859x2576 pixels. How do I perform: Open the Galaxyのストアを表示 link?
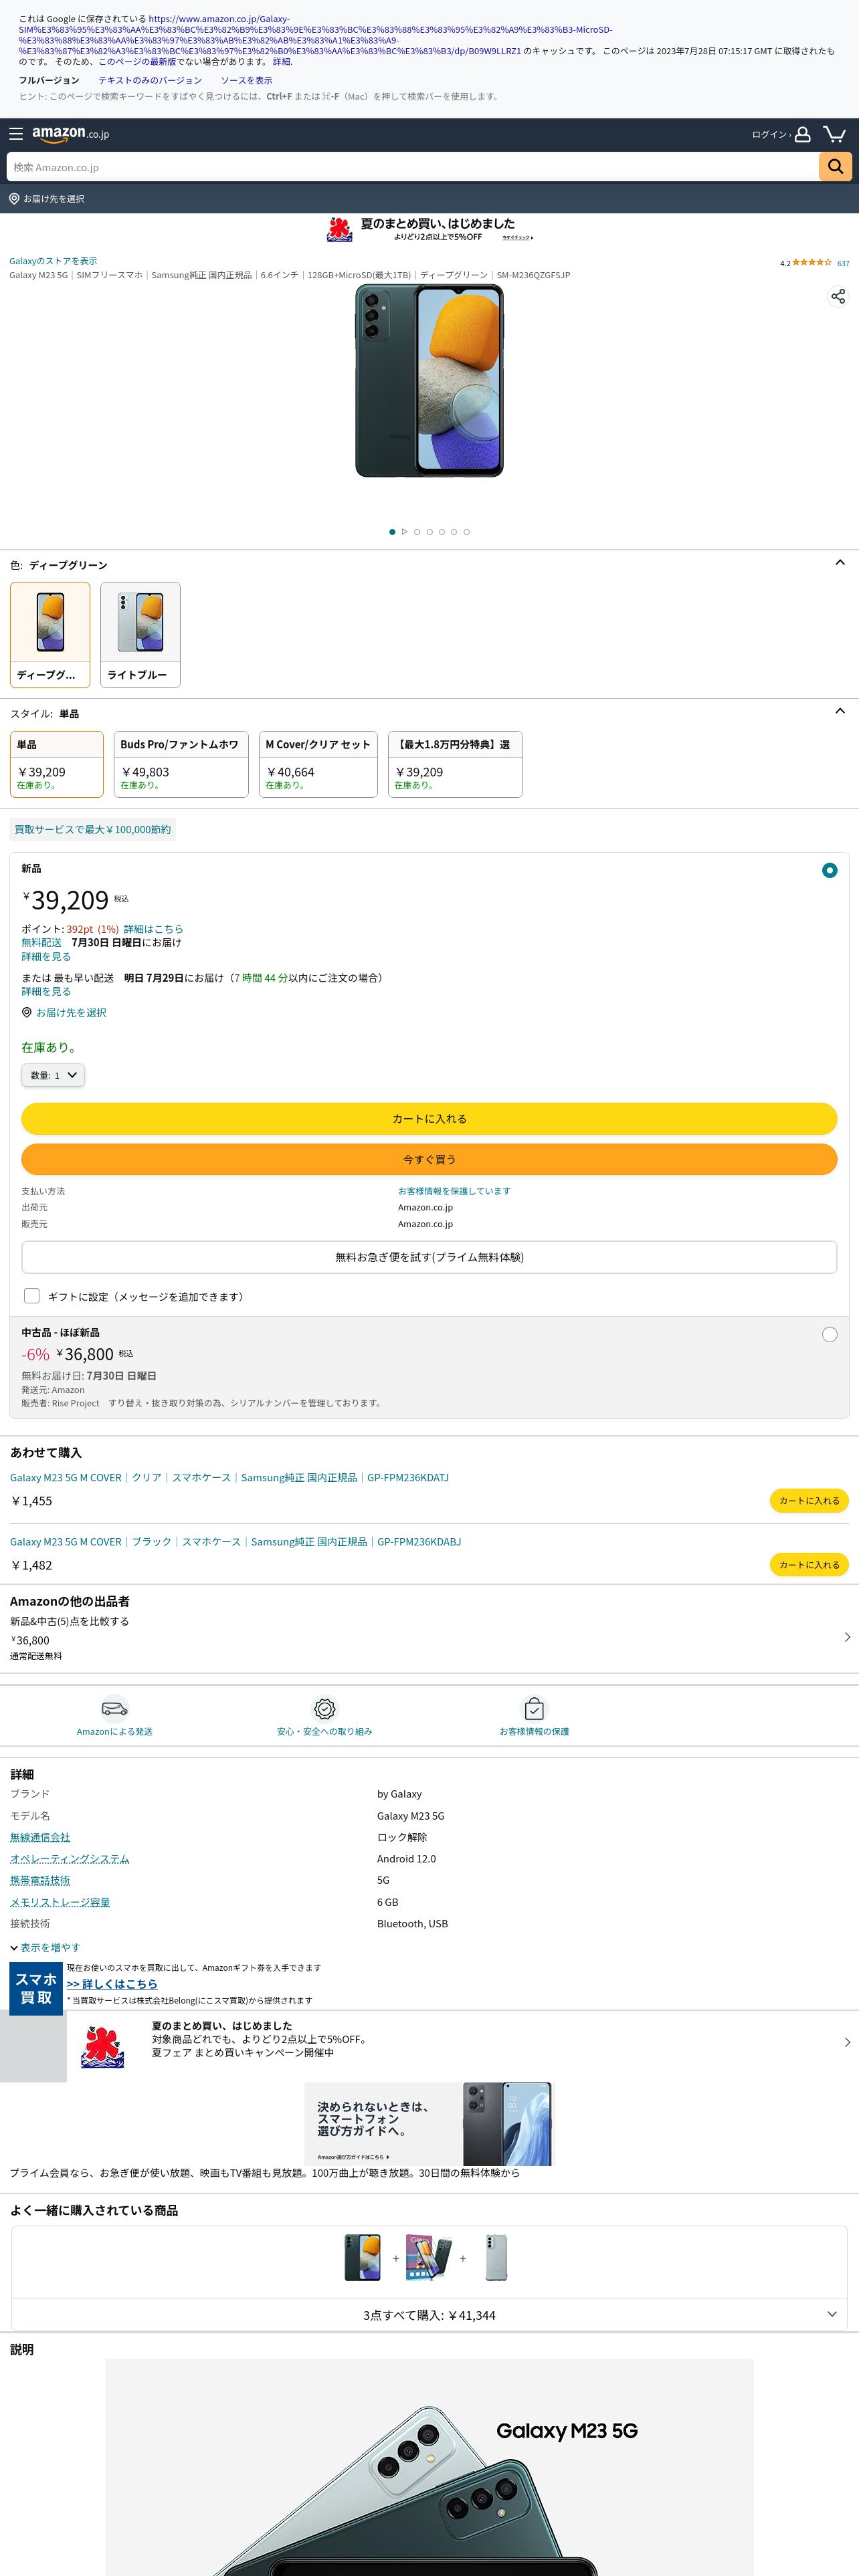click(53, 261)
